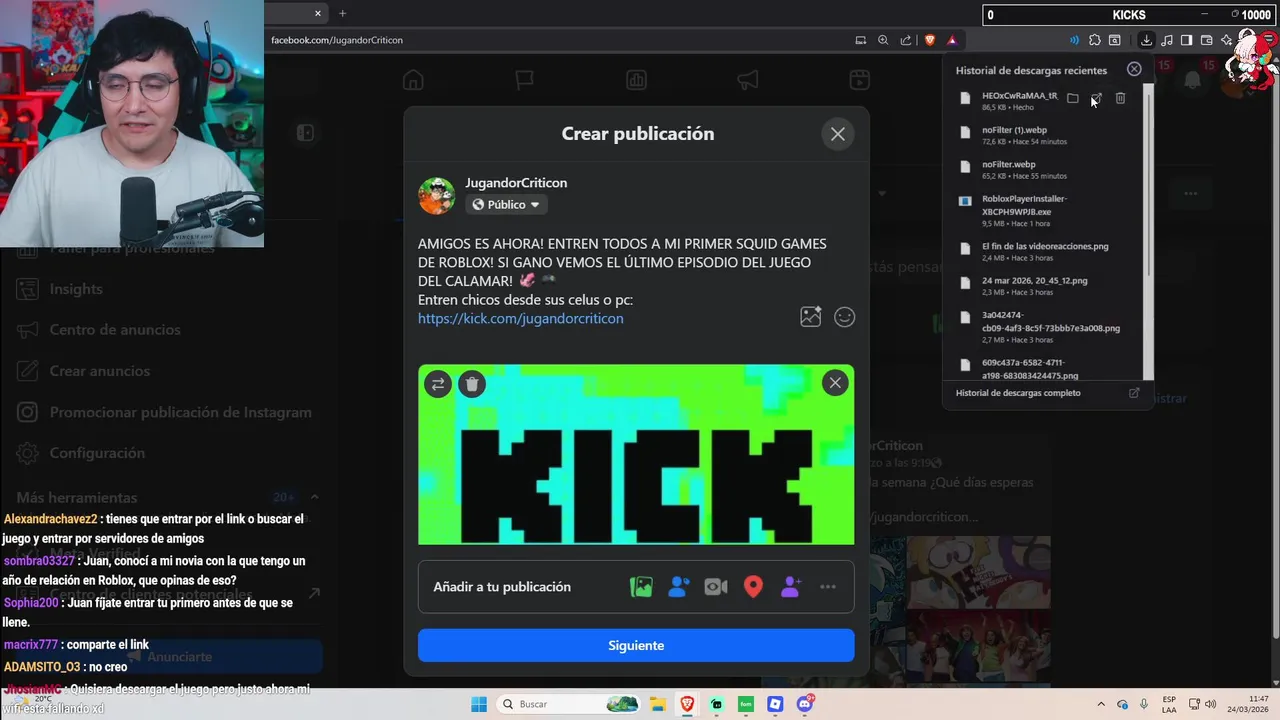Show HEOxCwRaMAA file in folder
This screenshot has width=1280, height=720.
tap(1073, 98)
